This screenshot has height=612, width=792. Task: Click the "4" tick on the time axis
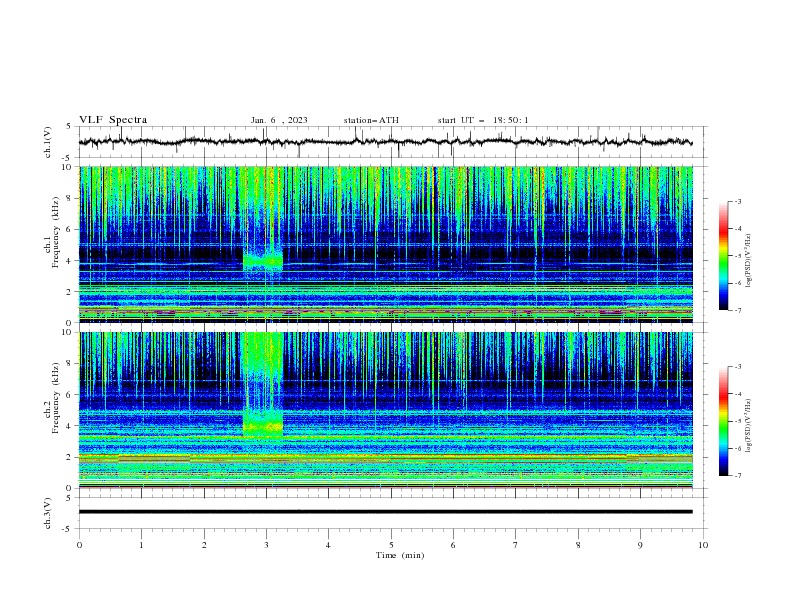coord(329,545)
